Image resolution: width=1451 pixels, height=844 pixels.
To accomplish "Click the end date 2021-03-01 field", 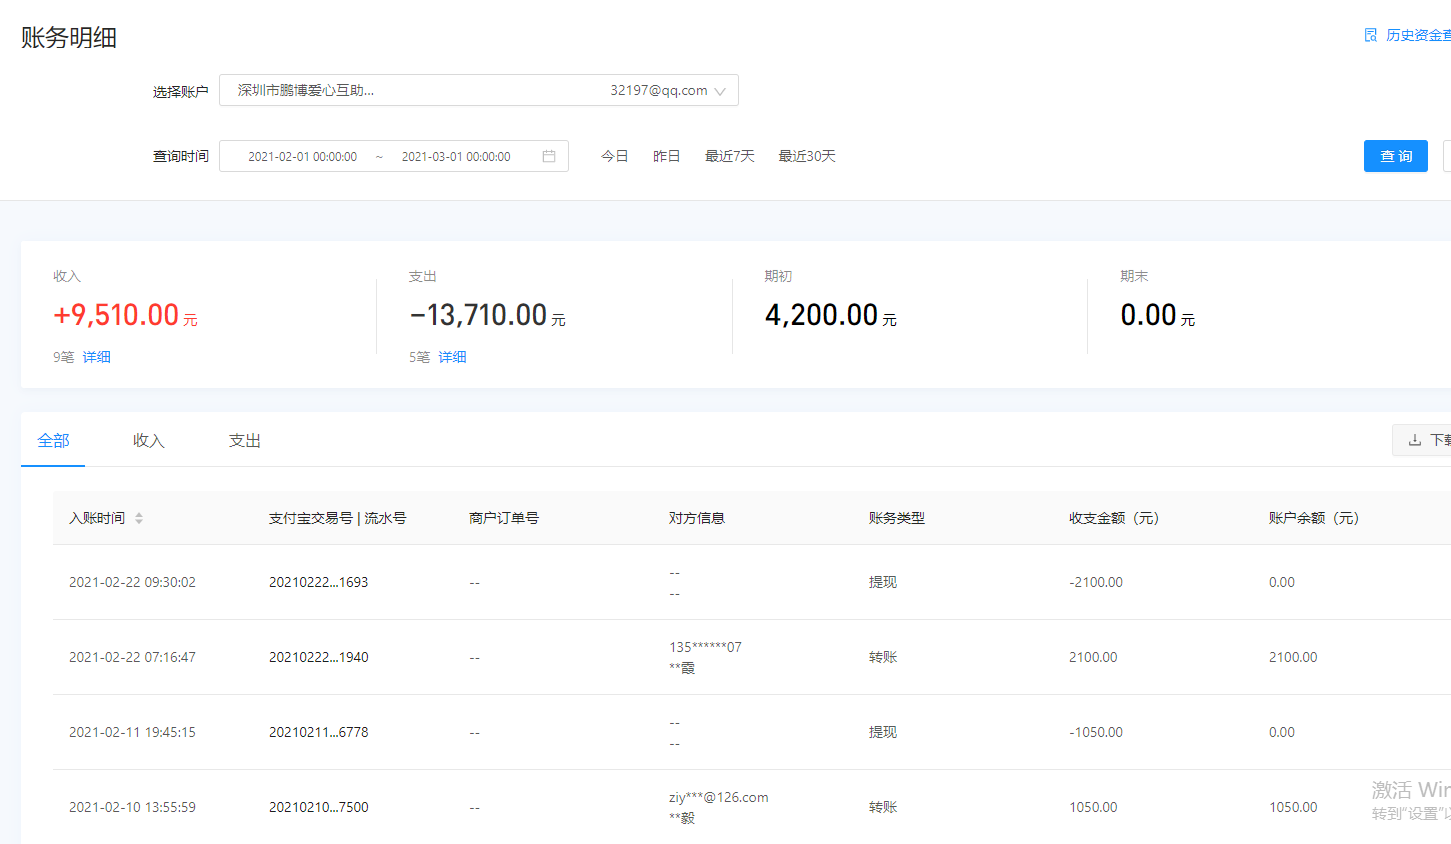I will 456,157.
